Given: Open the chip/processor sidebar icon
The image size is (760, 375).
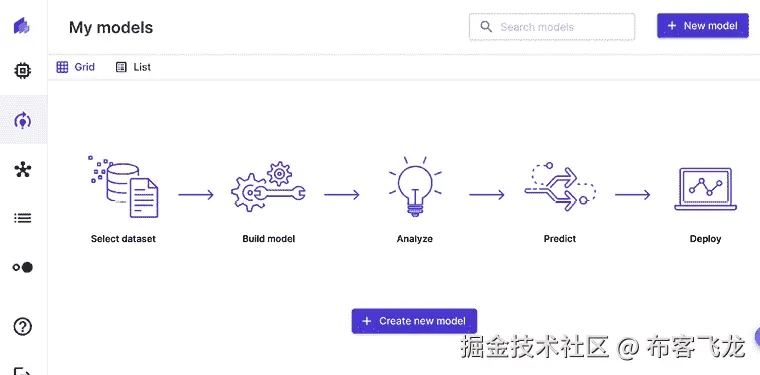Looking at the screenshot, I should 22,71.
